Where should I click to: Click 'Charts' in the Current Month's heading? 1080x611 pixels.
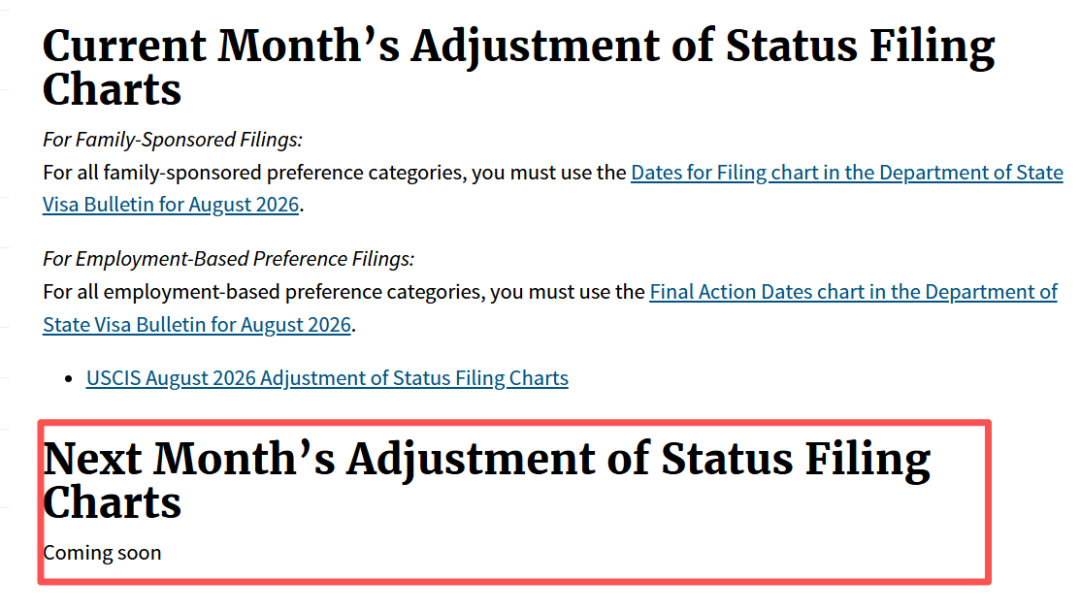click(x=112, y=90)
